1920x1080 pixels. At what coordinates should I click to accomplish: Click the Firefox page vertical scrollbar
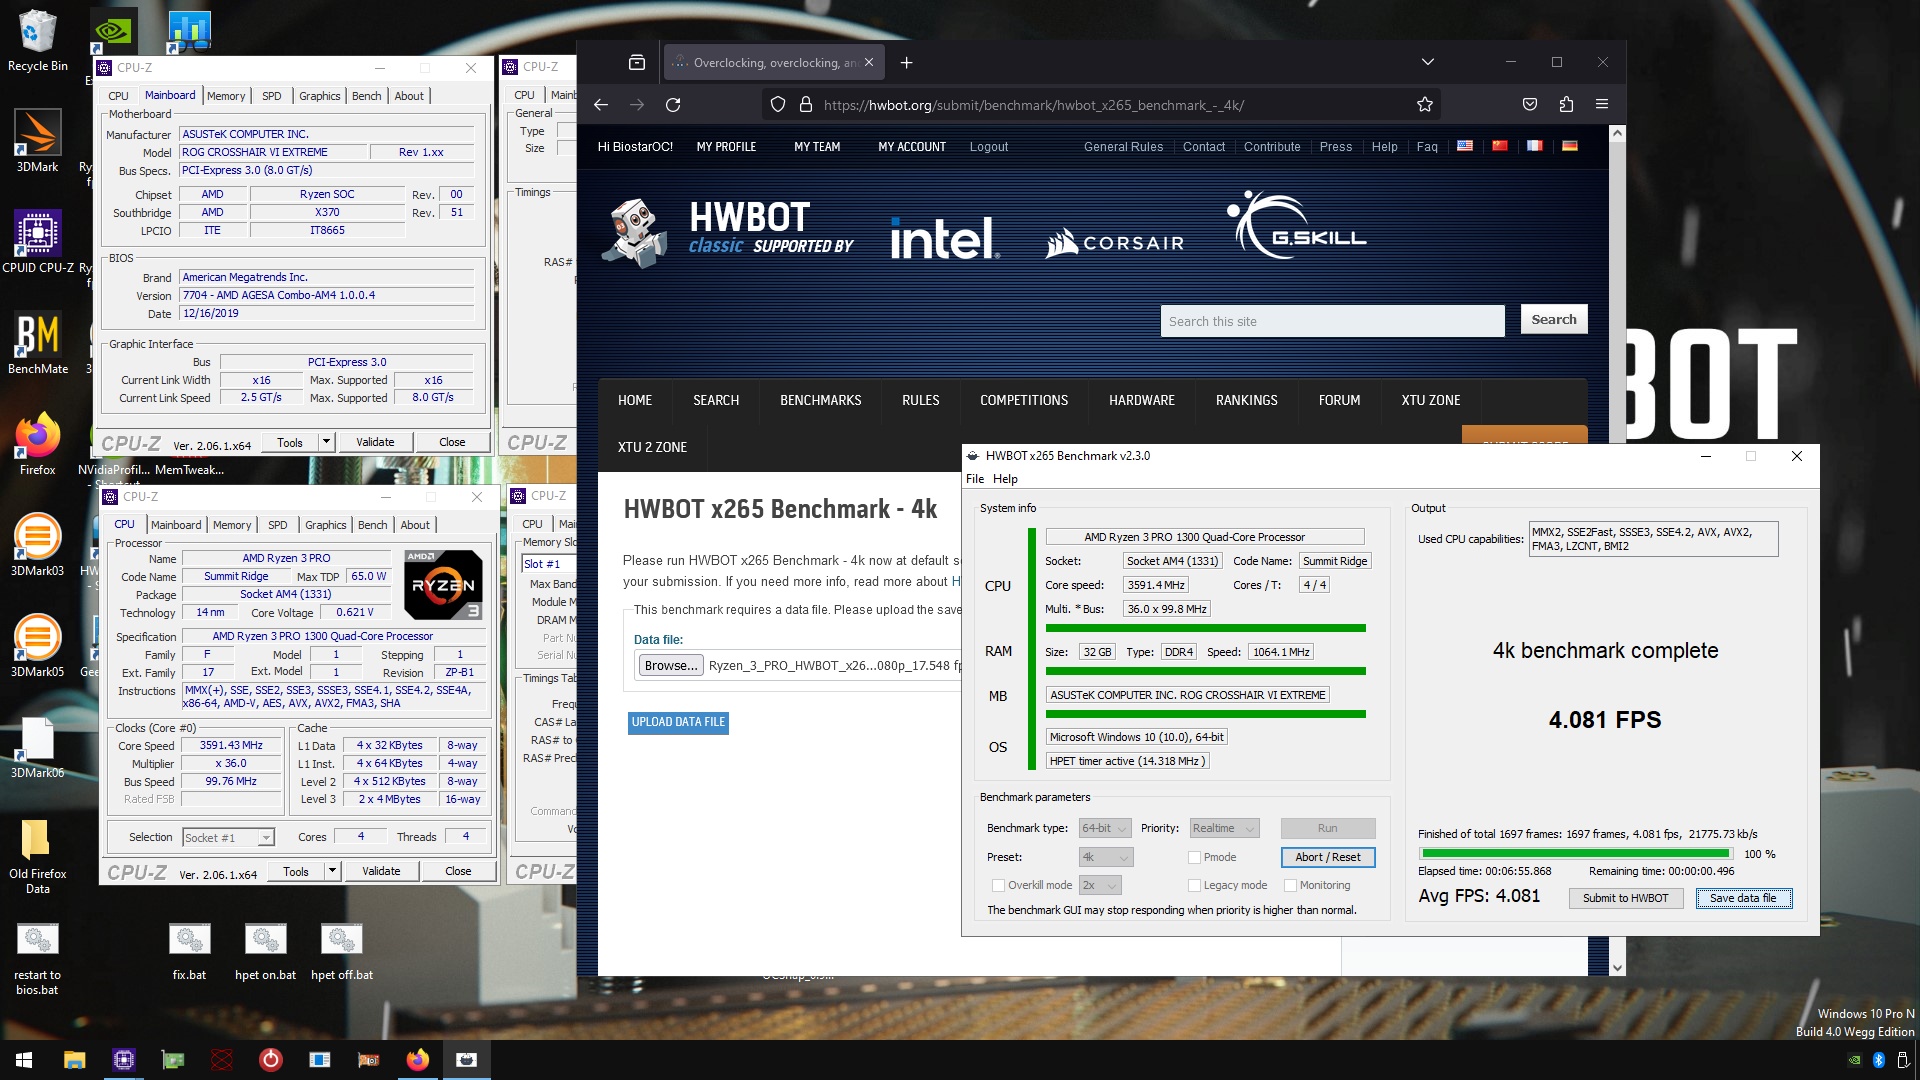1617,550
